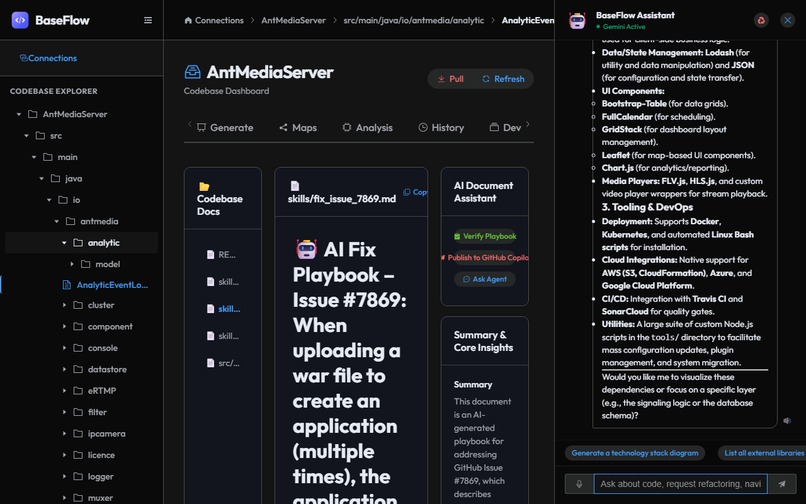Viewport: 806px width, 504px height.
Task: Click the Pull button
Action: (450, 79)
